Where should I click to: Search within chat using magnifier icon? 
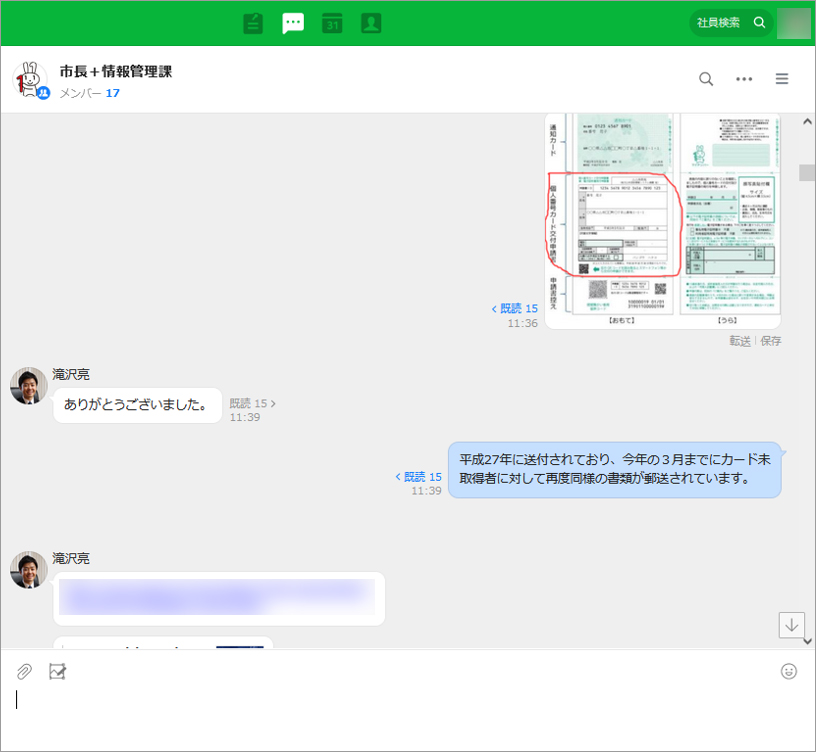[x=706, y=79]
